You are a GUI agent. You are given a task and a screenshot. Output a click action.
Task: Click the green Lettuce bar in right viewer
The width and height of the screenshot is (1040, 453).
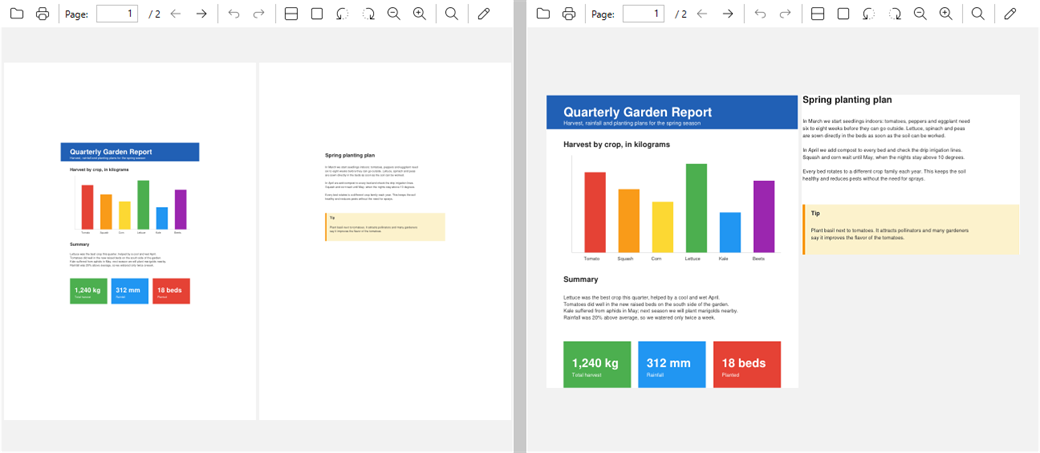[x=696, y=208]
